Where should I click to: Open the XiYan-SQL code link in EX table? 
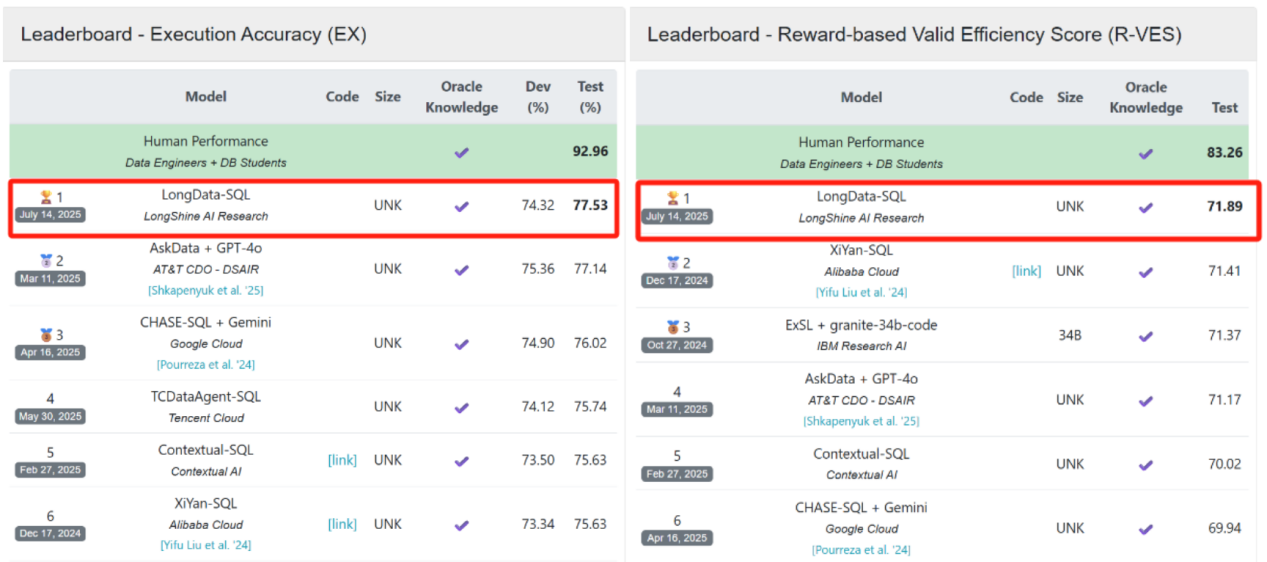pos(342,524)
